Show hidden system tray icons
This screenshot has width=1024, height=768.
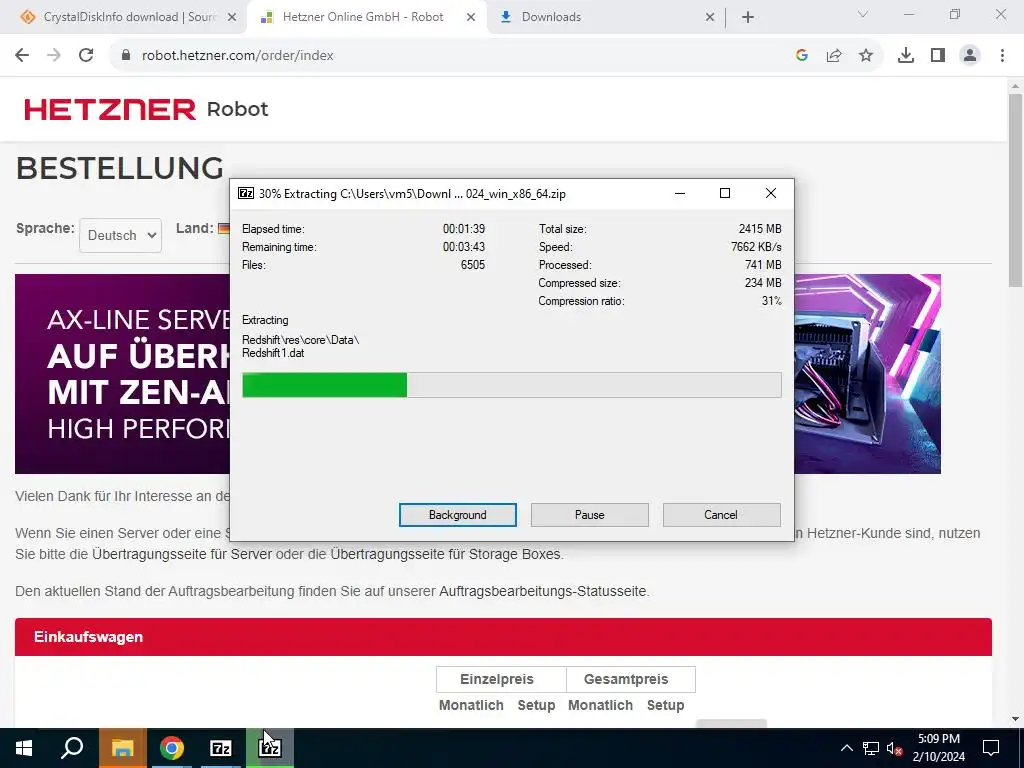click(x=846, y=748)
